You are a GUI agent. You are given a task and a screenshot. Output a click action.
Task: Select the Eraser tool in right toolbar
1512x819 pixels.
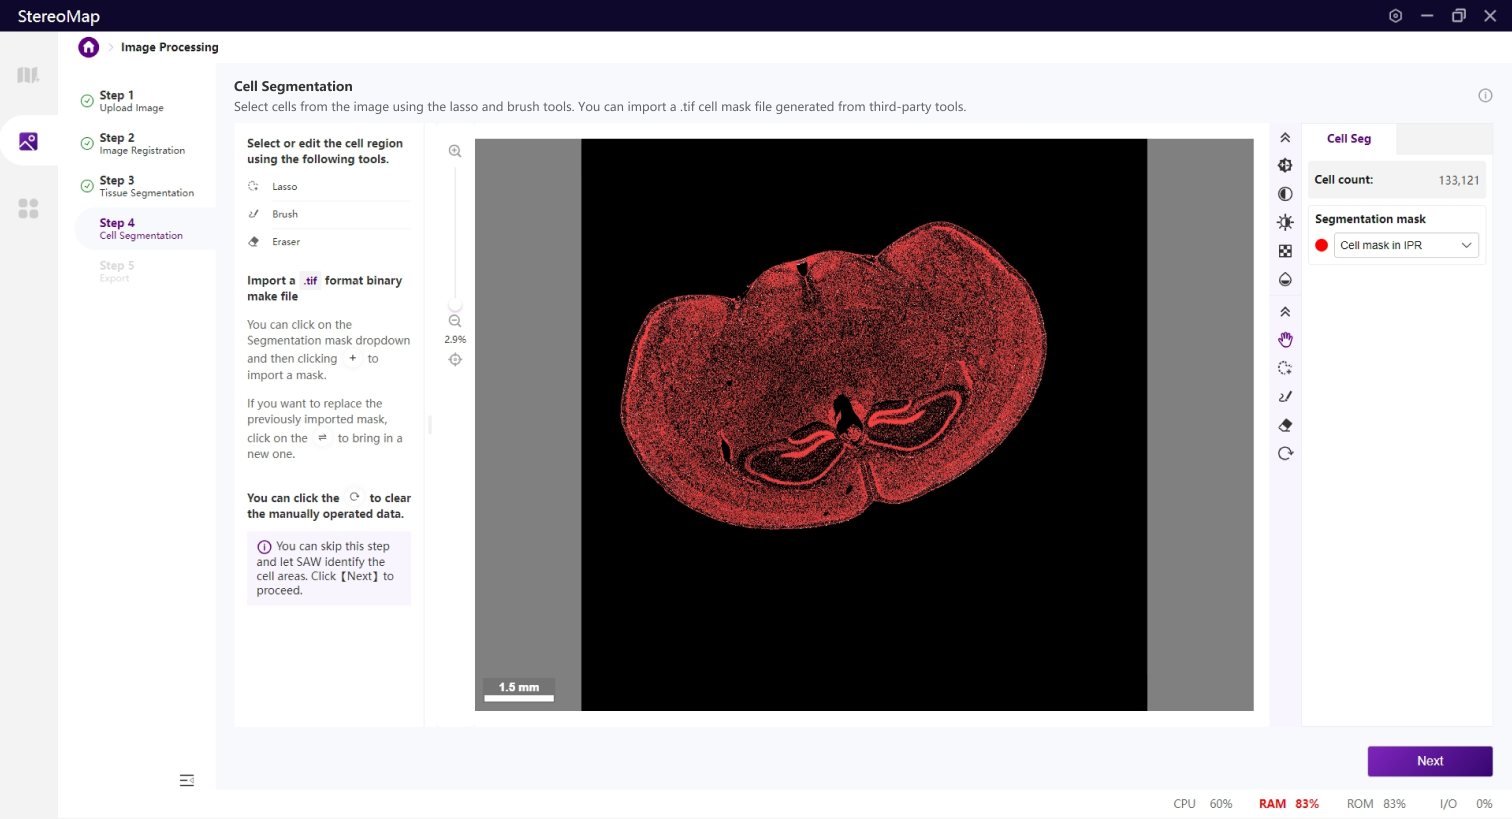coord(1285,425)
